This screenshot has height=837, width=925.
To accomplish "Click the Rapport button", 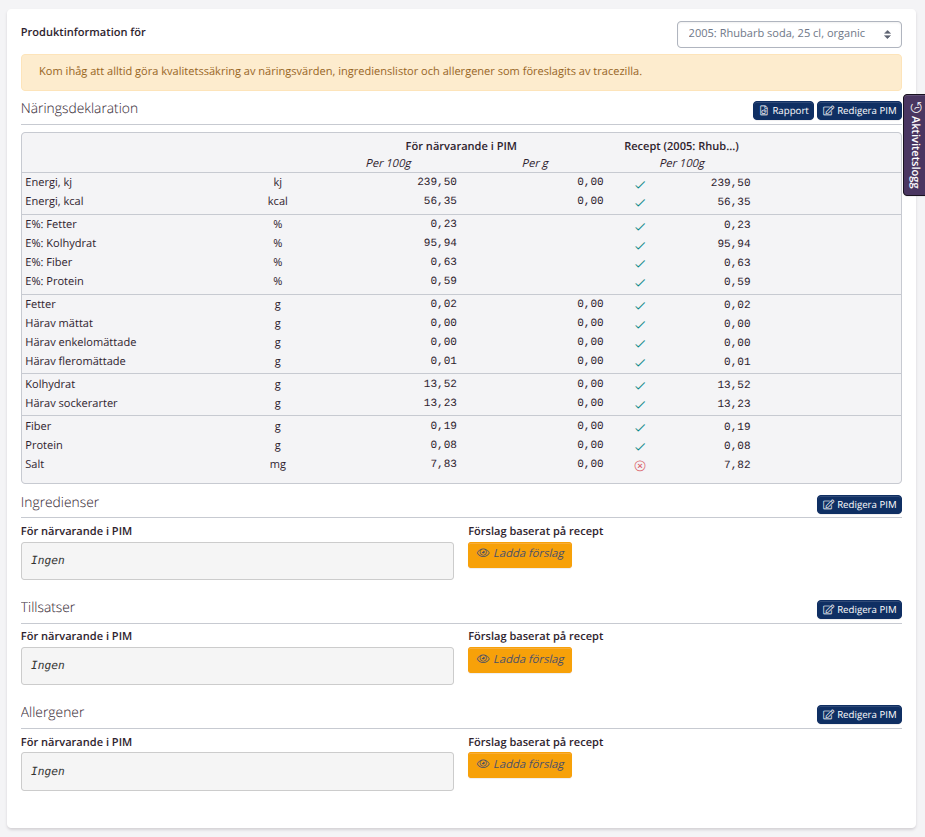I will pyautogui.click(x=783, y=110).
